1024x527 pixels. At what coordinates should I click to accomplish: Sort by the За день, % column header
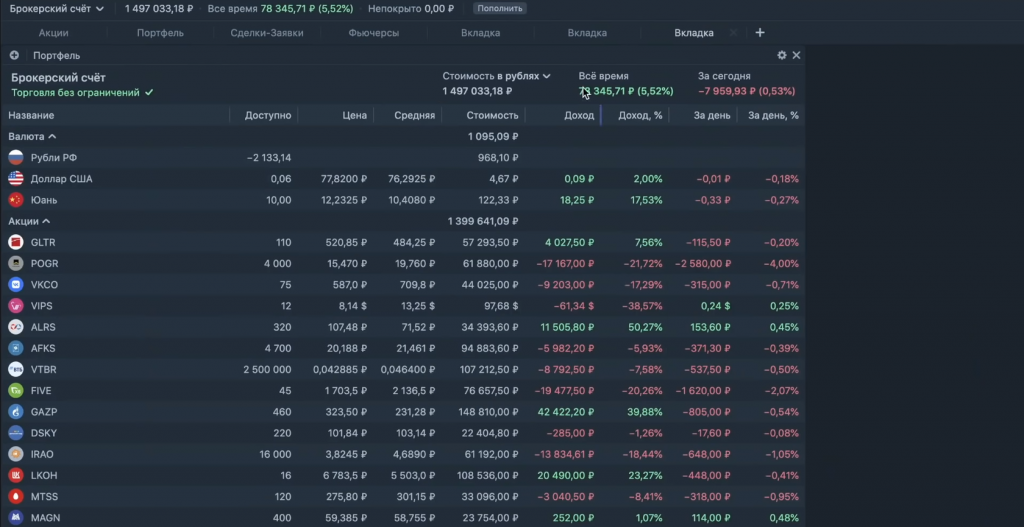[x=773, y=116]
